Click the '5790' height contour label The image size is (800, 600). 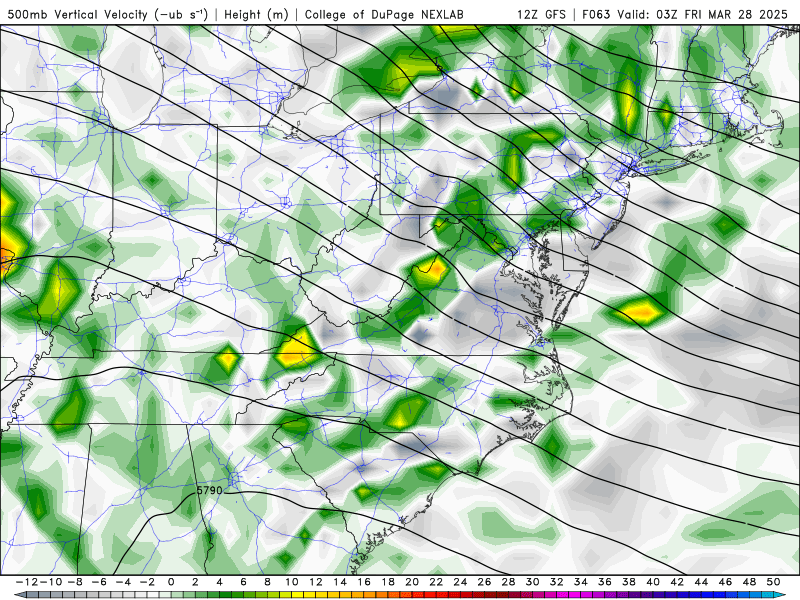[x=210, y=490]
